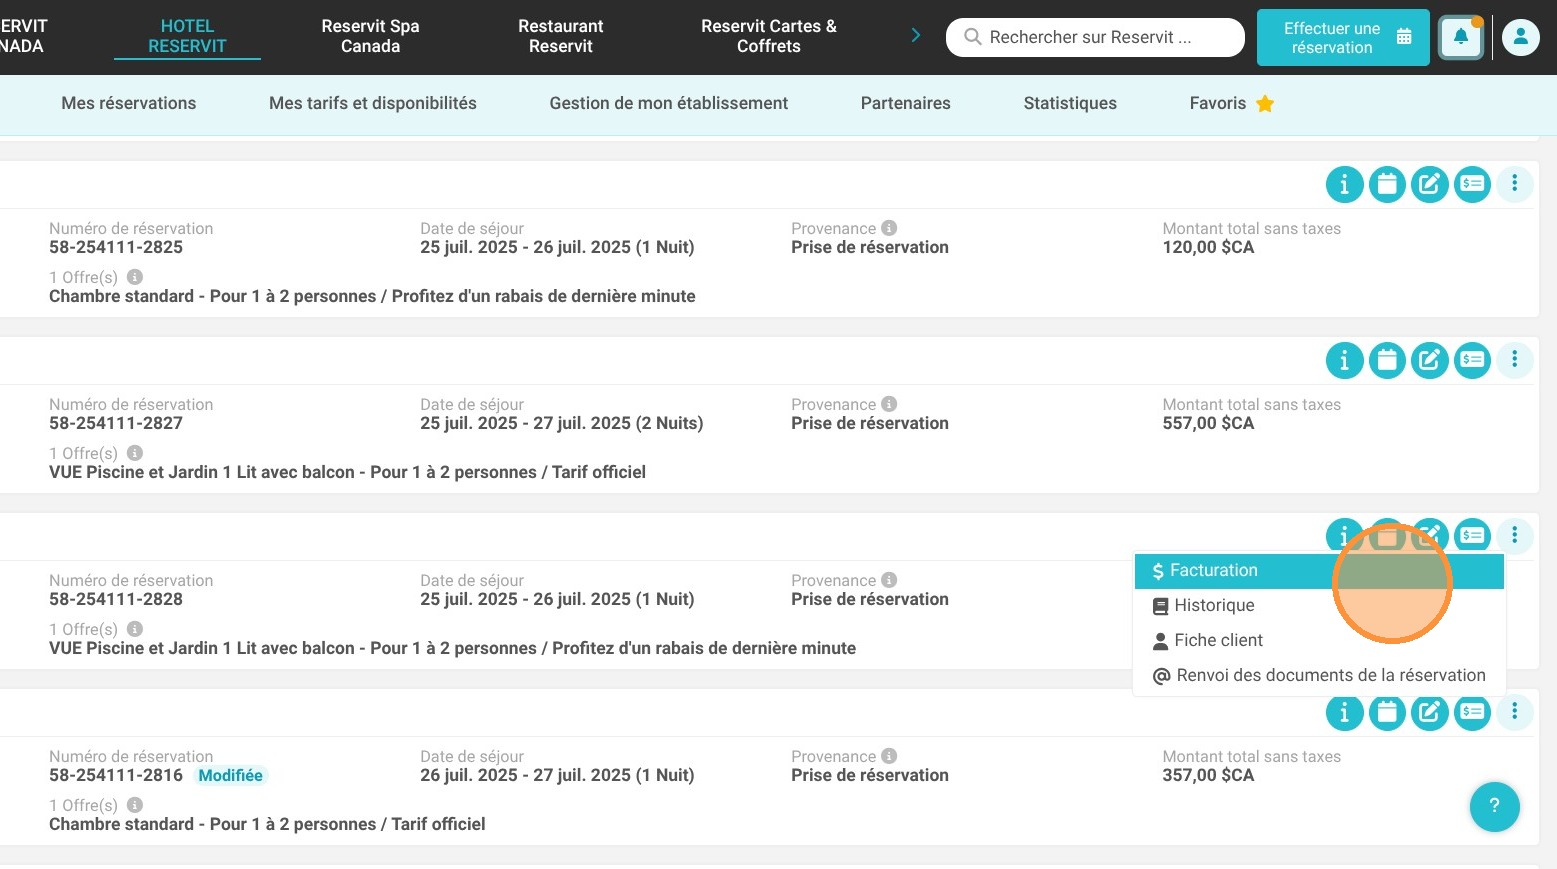
Task: Click Effectuer une réservation button
Action: (1343, 38)
